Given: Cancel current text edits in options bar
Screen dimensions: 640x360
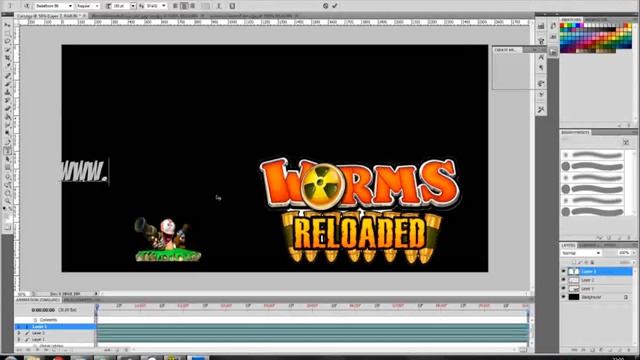Looking at the screenshot, I should click(x=325, y=6).
